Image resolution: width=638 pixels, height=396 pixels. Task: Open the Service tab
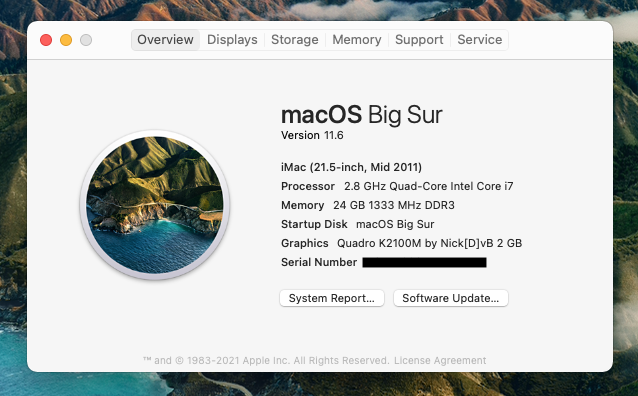point(480,40)
